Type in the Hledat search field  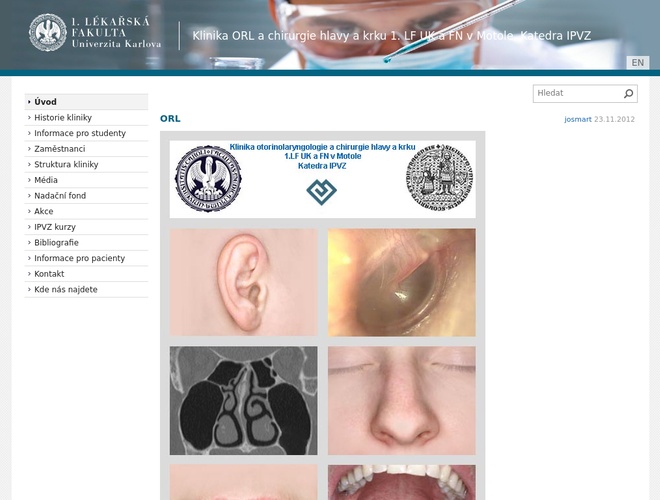[577, 94]
